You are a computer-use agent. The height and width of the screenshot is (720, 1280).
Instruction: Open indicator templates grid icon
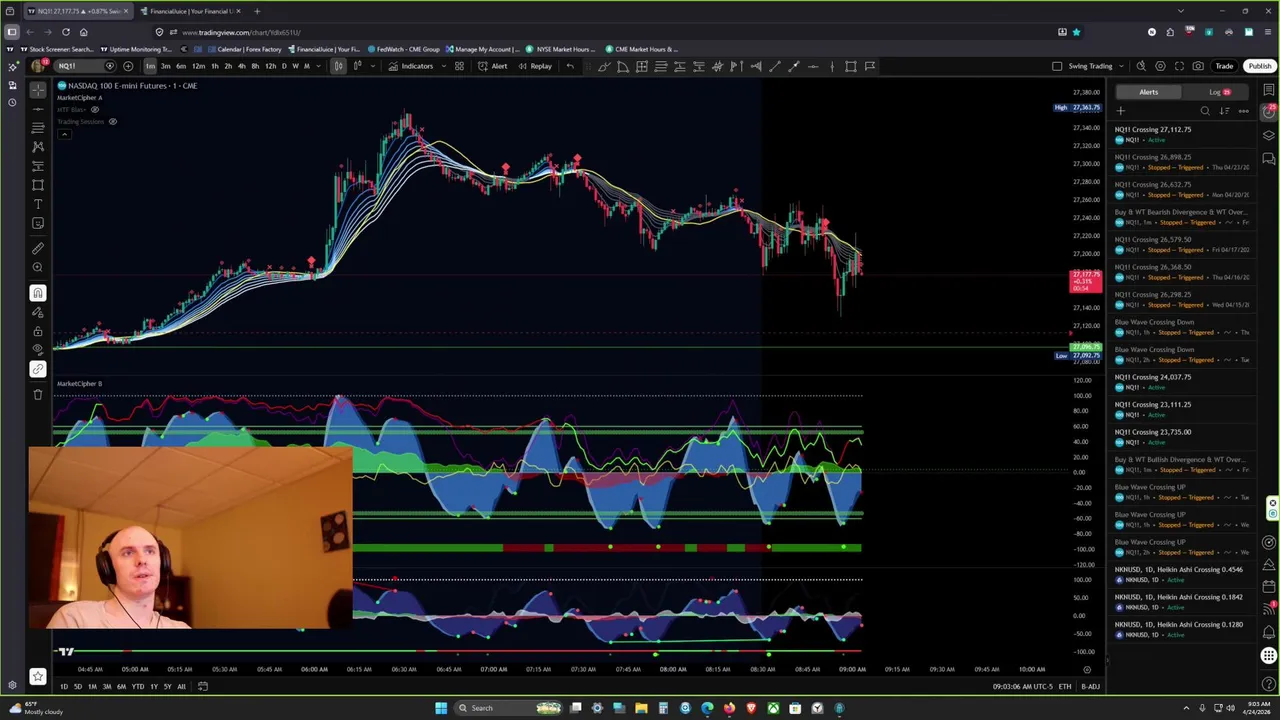point(459,66)
